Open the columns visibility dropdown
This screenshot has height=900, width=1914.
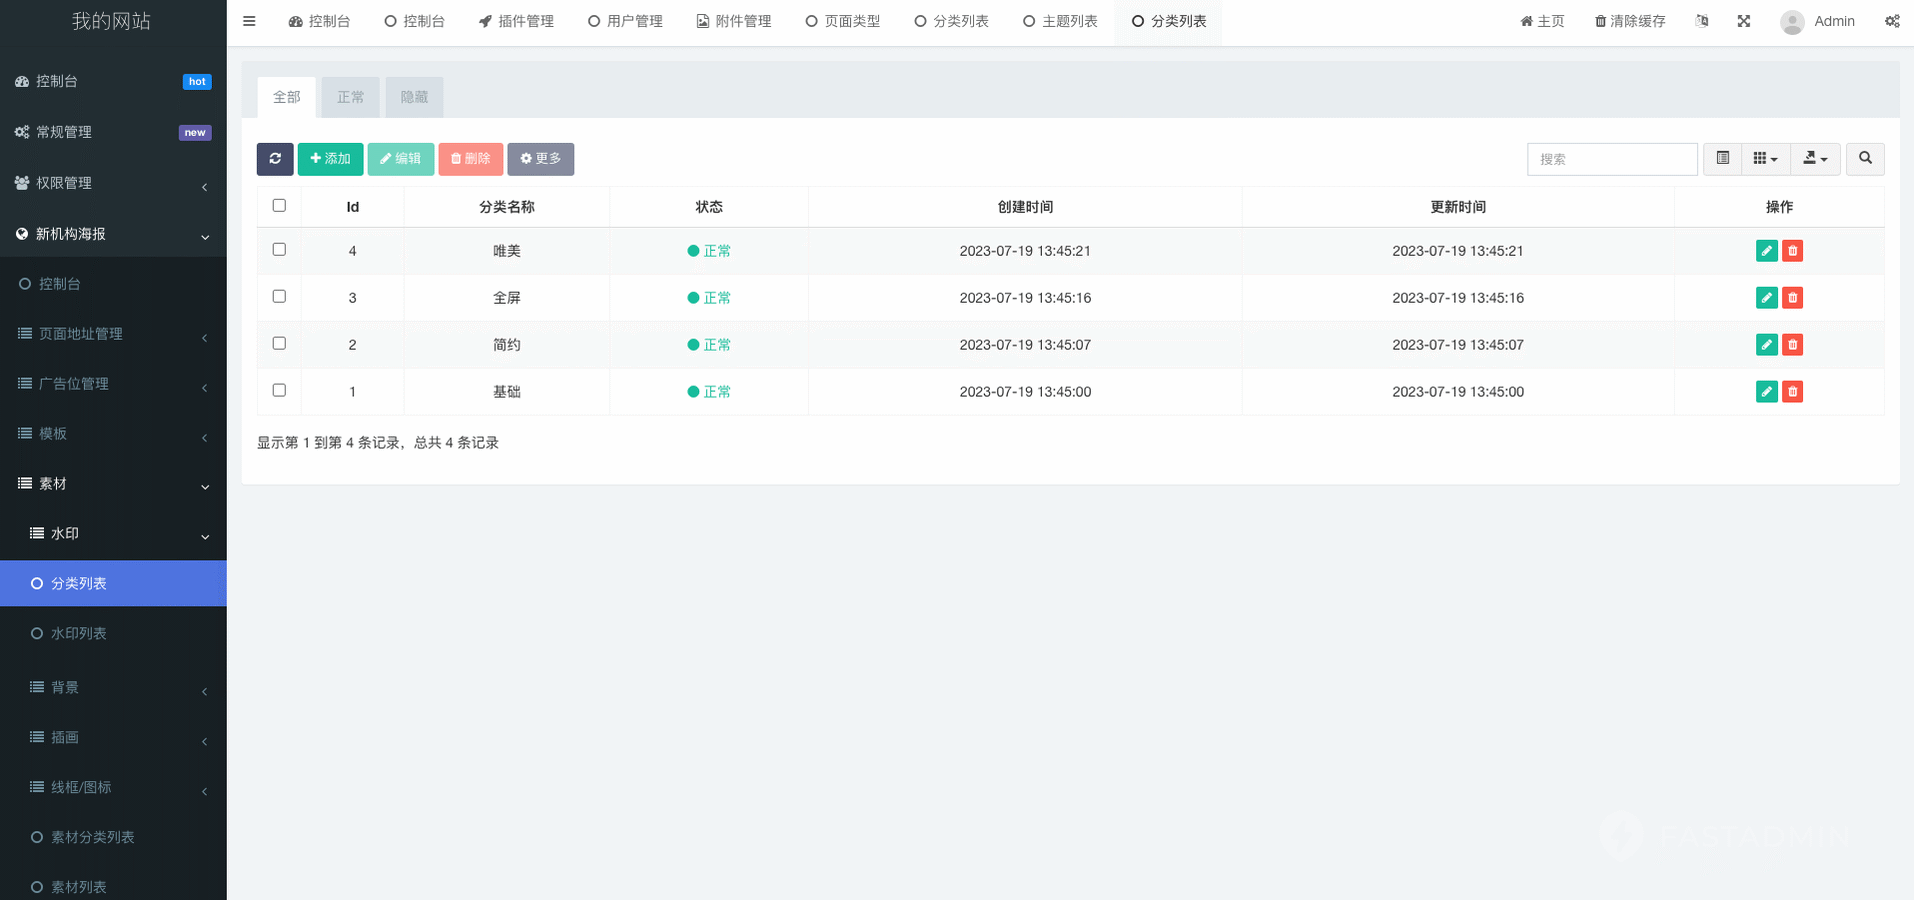click(x=1765, y=159)
